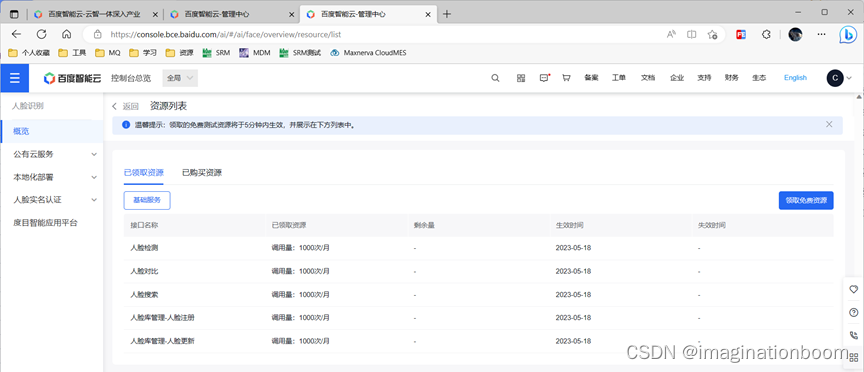Open the console search magnifier
Viewport: 864px width, 372px height.
pyautogui.click(x=495, y=78)
